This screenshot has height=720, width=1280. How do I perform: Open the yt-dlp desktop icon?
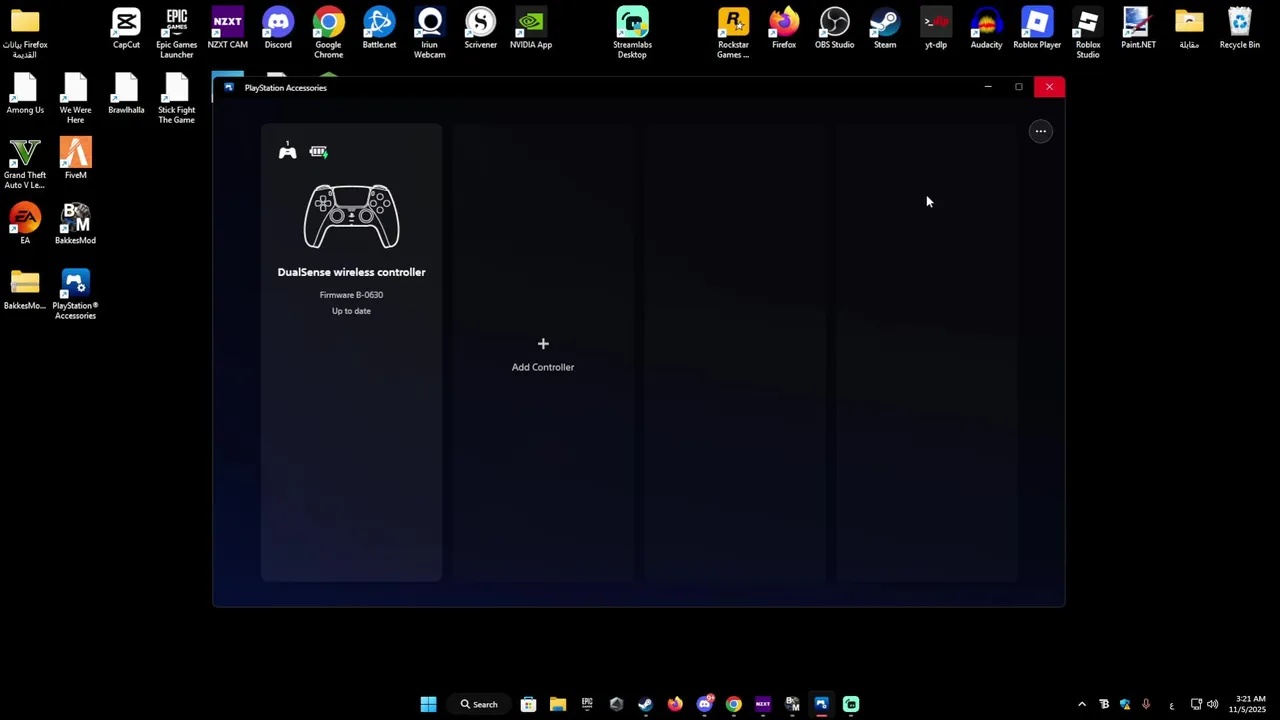pos(936,29)
